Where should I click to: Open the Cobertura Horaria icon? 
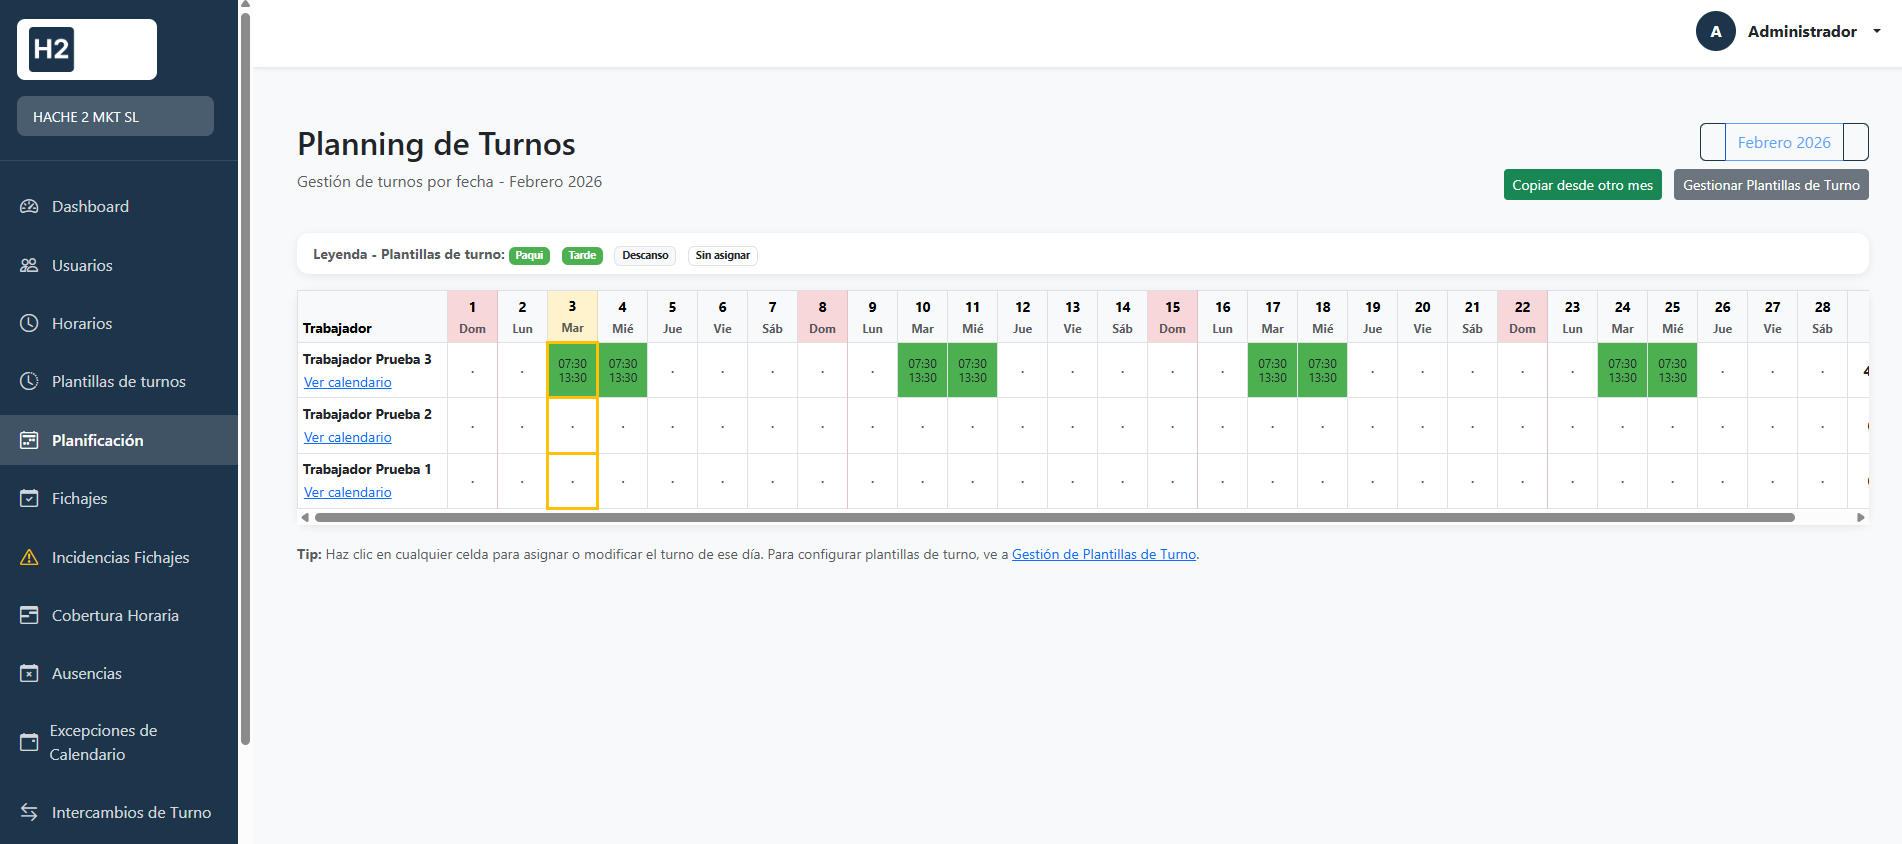coord(29,615)
